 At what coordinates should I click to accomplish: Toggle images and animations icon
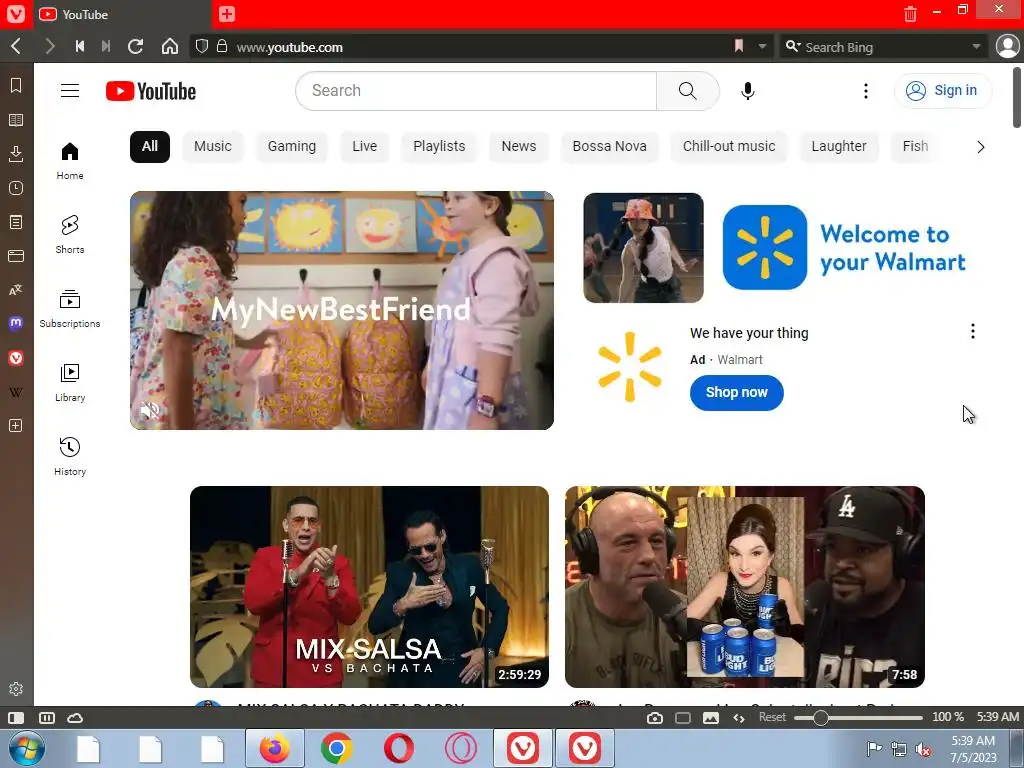pos(711,718)
